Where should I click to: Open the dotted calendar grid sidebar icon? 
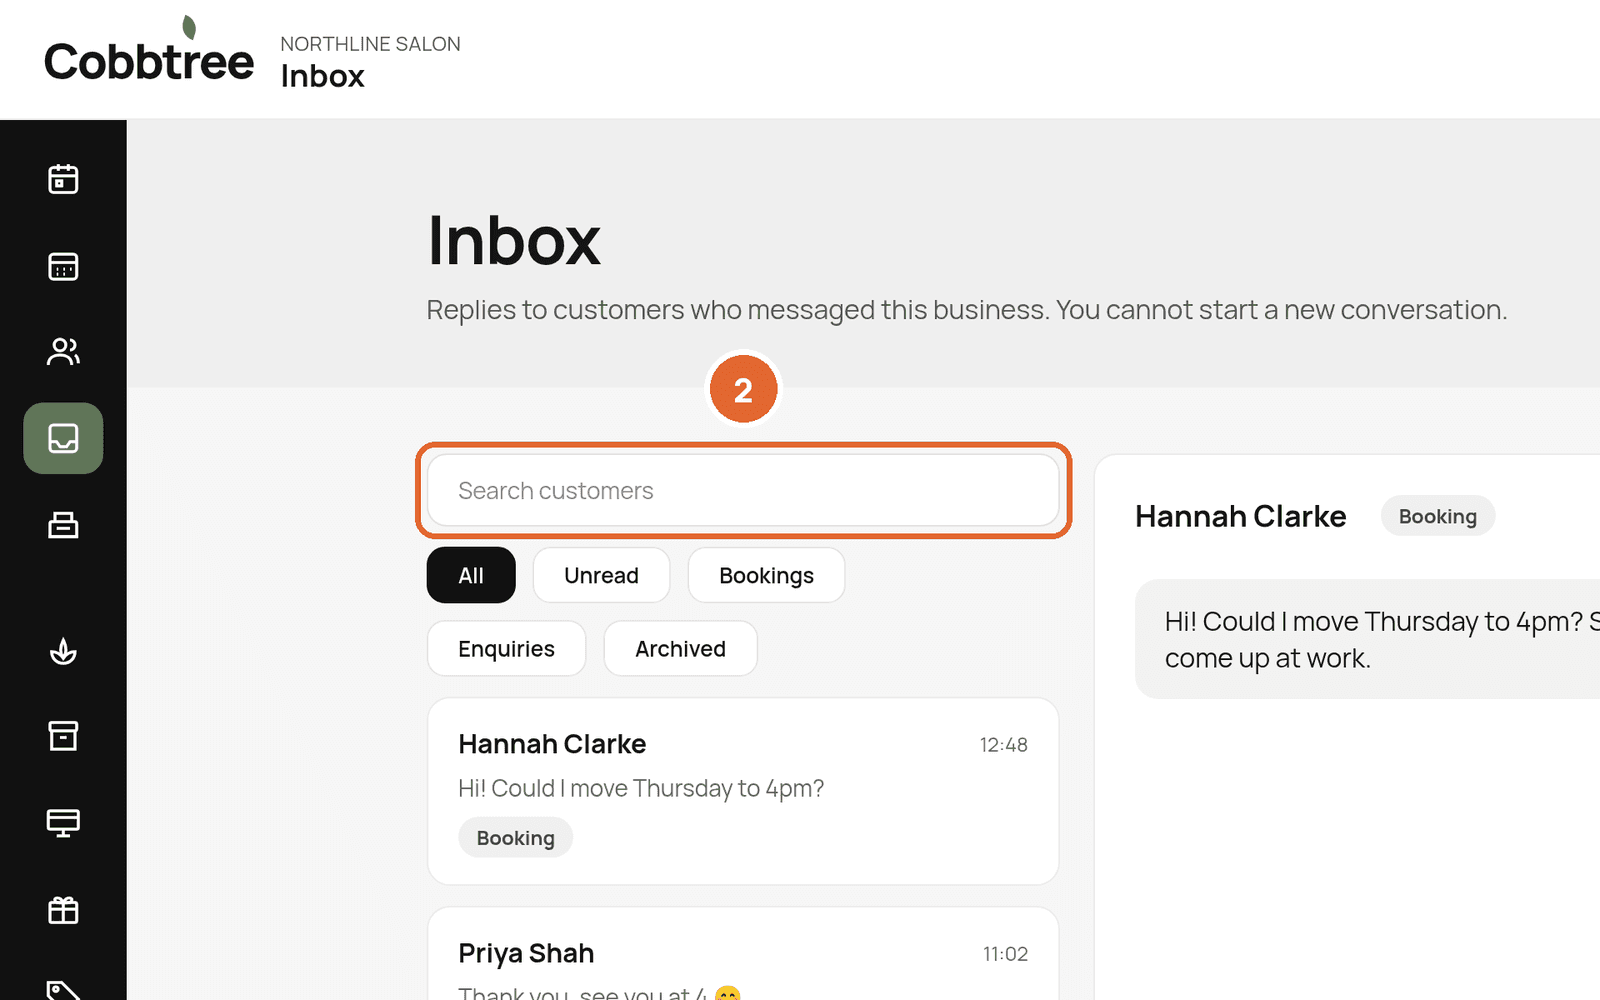pos(63,266)
